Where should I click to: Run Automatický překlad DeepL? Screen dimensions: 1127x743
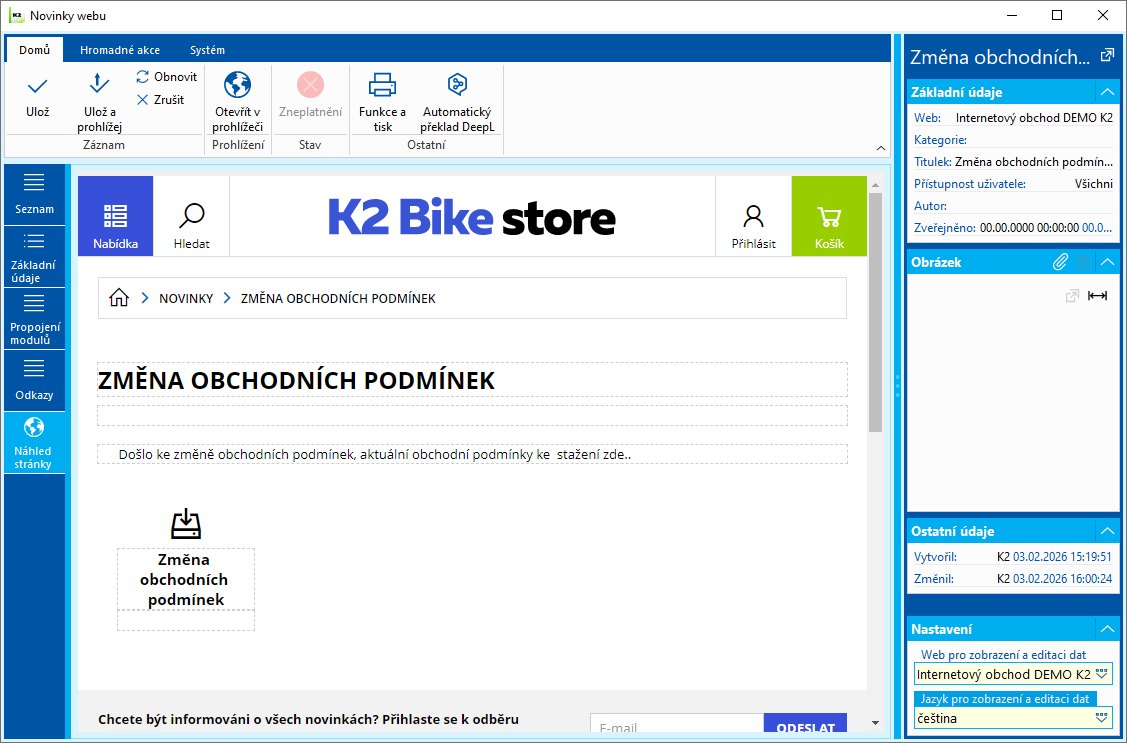pyautogui.click(x=457, y=102)
